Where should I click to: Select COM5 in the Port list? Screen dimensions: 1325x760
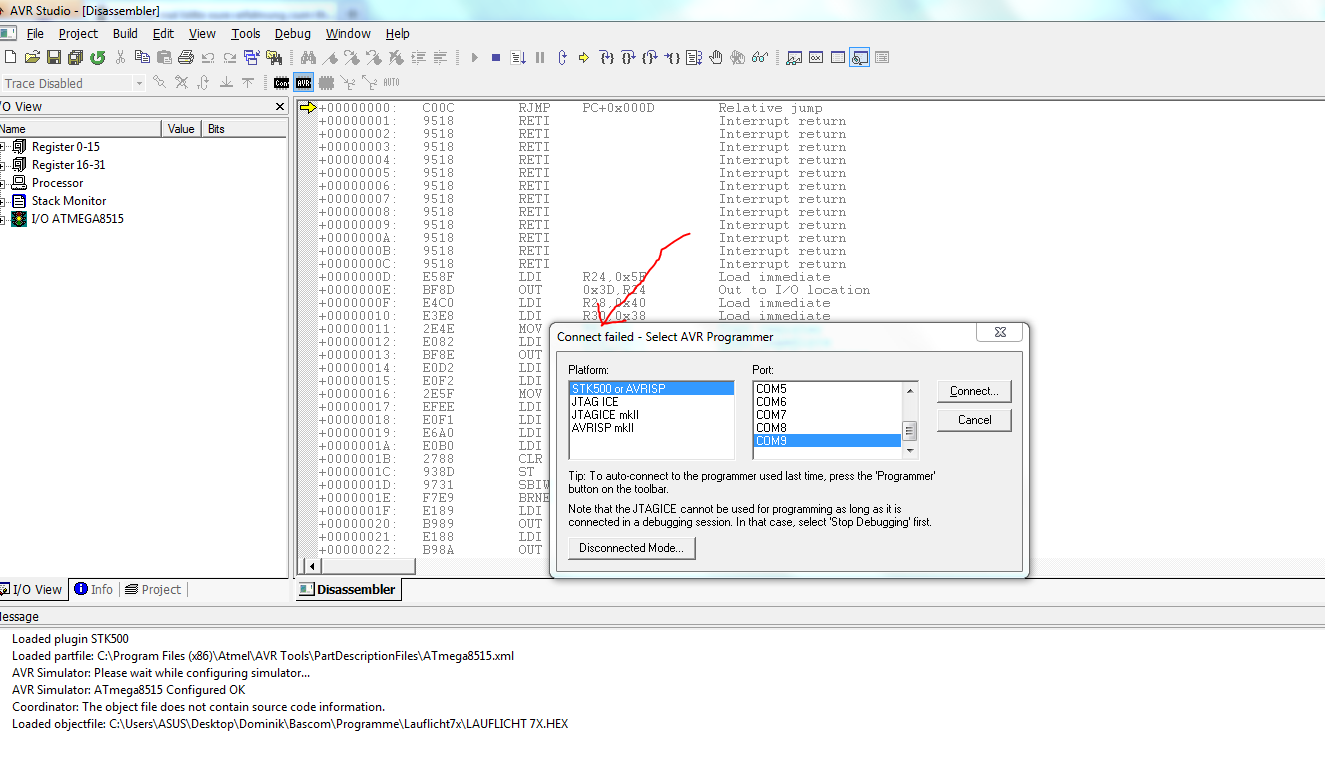(828, 389)
